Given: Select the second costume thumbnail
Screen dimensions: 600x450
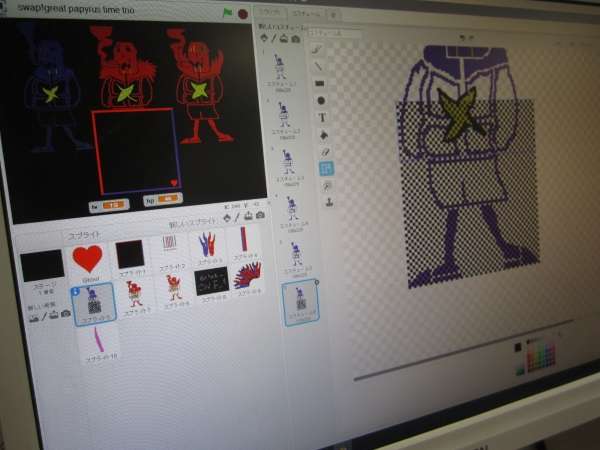Looking at the screenshot, I should [285, 118].
